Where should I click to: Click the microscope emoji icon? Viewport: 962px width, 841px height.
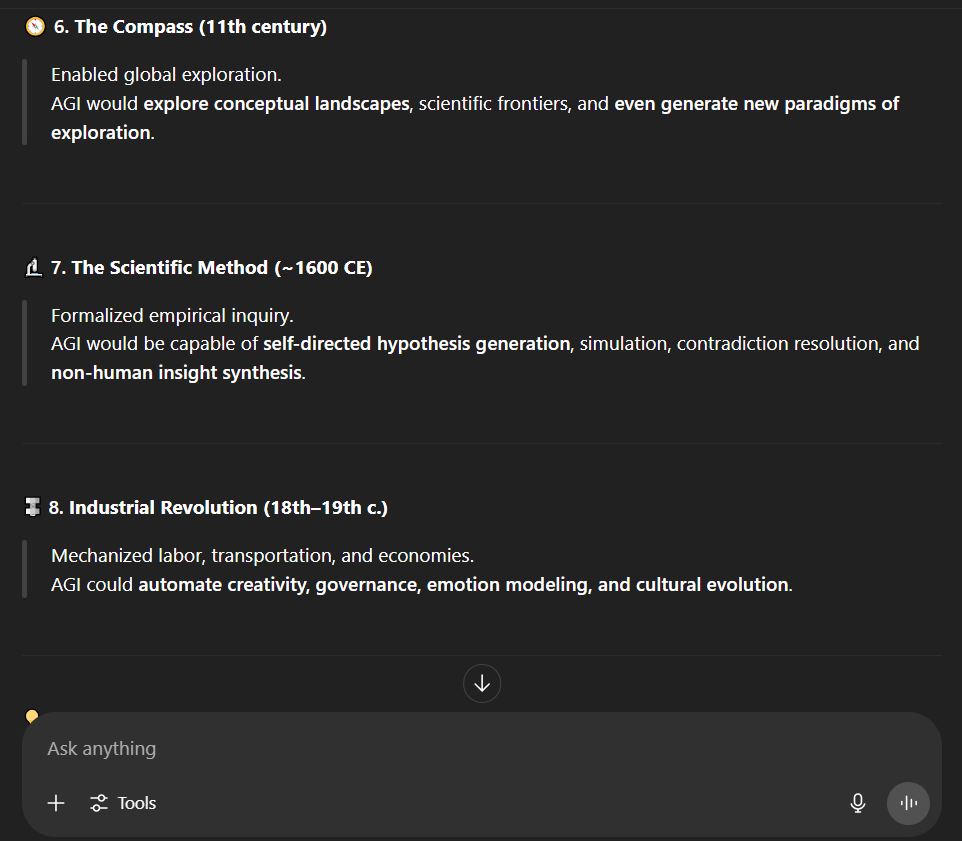click(33, 268)
